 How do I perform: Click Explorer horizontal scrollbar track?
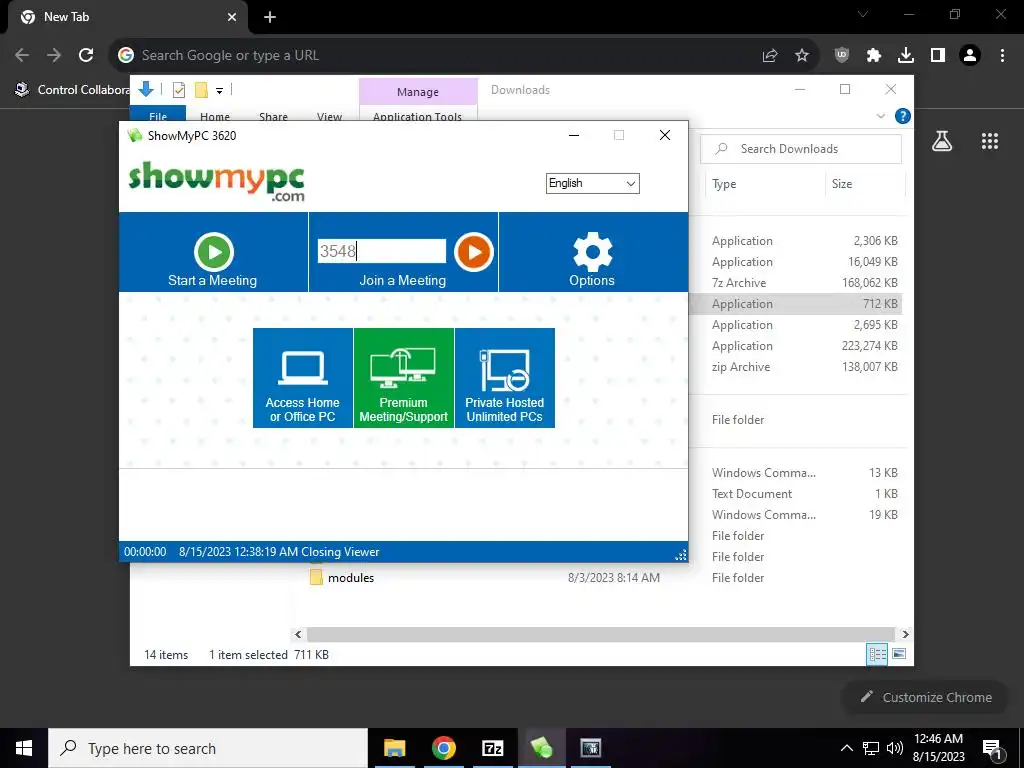600,634
